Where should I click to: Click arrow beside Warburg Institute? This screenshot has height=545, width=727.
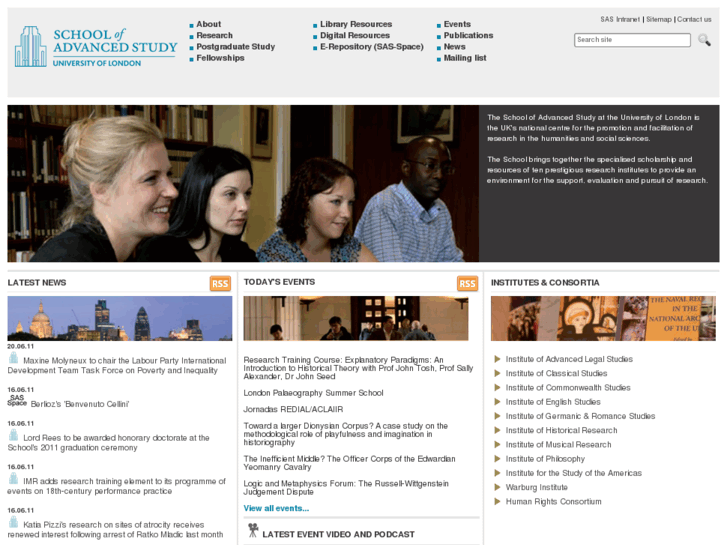(x=497, y=487)
